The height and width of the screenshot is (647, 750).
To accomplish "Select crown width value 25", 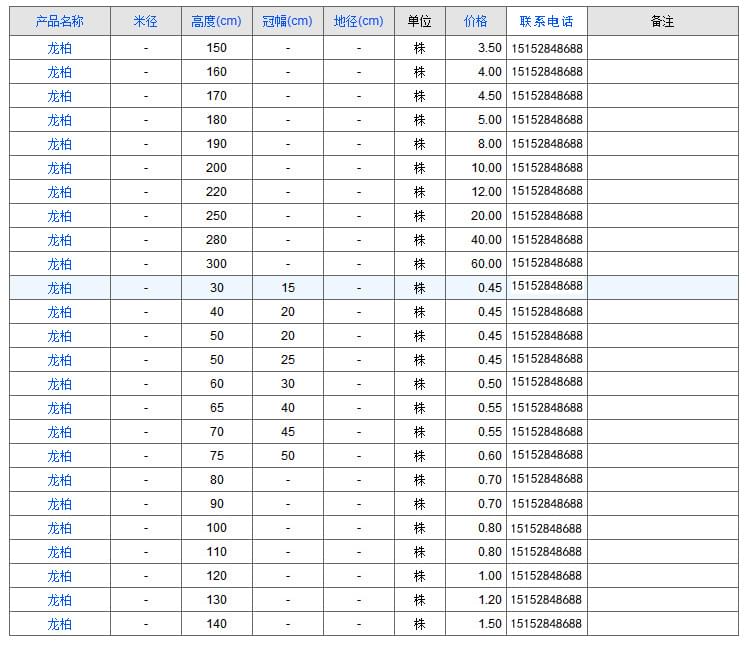I will click(287, 360).
